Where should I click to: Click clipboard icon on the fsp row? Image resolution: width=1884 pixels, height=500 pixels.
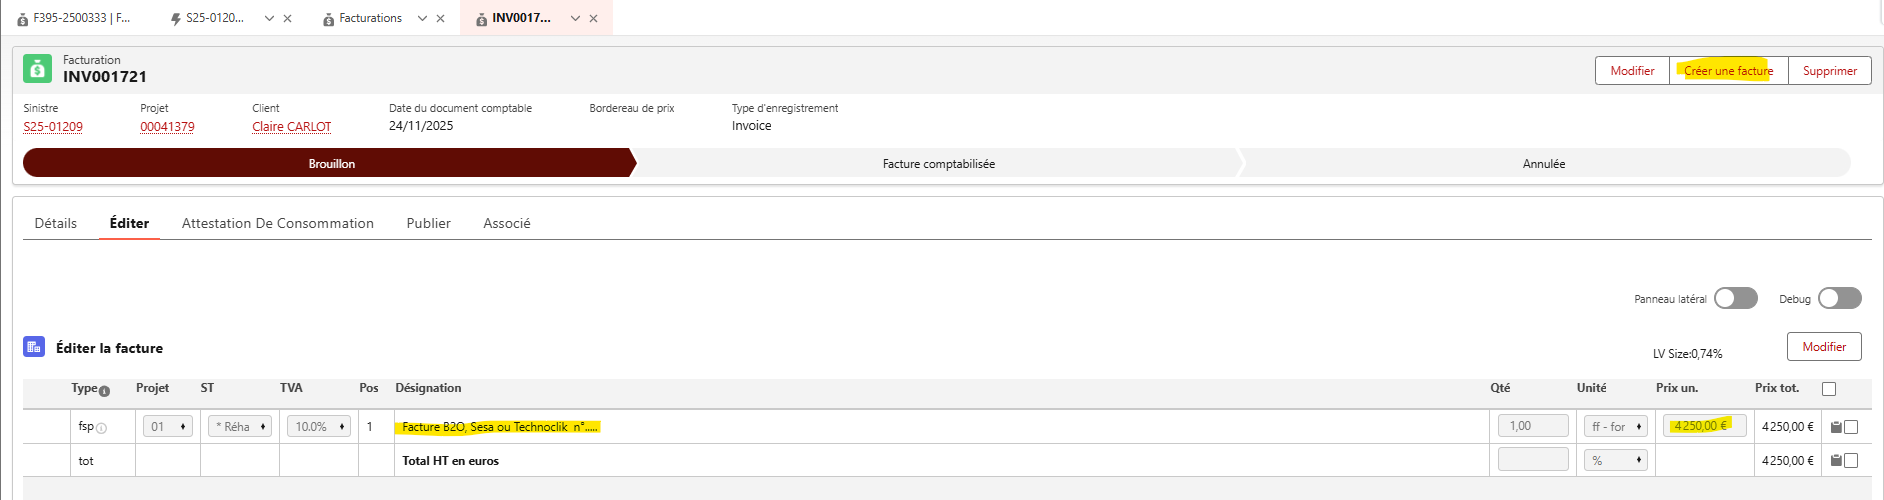[1836, 427]
